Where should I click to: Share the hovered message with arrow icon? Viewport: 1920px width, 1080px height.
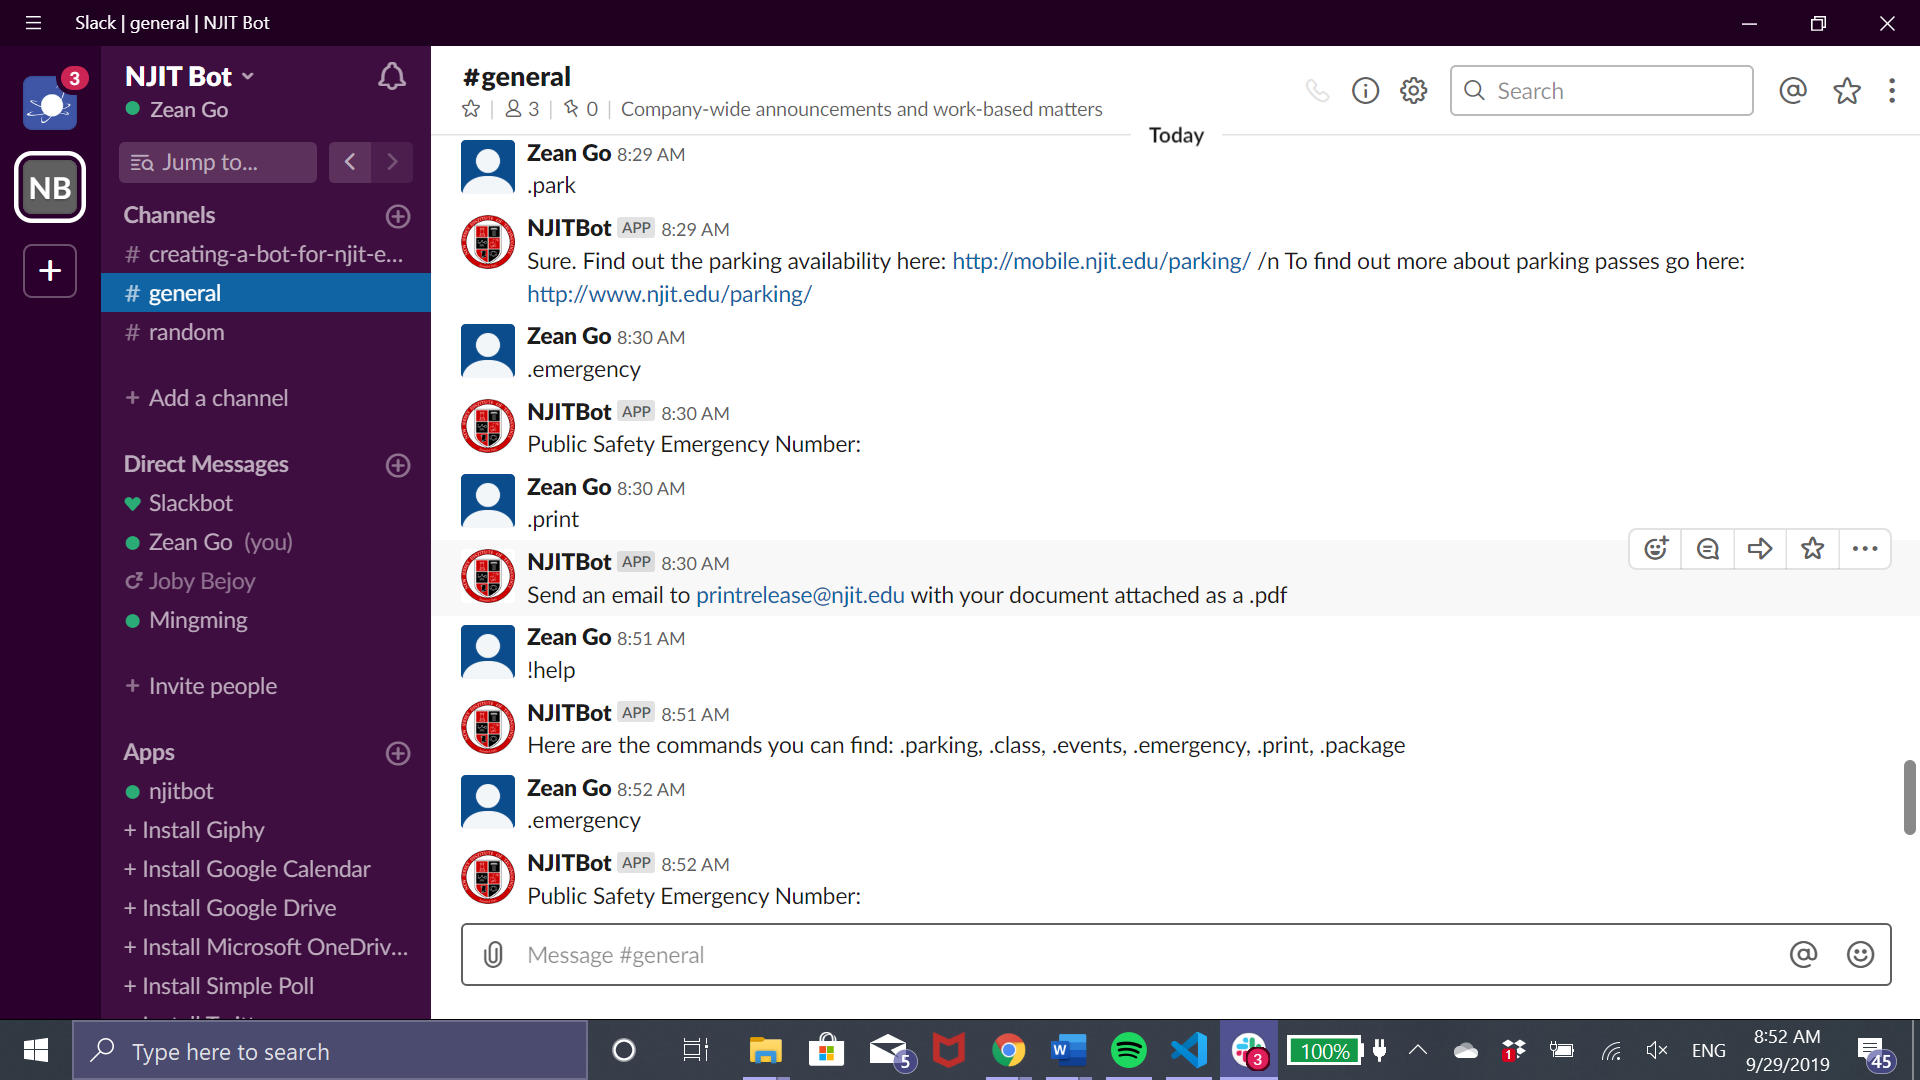[x=1760, y=549]
